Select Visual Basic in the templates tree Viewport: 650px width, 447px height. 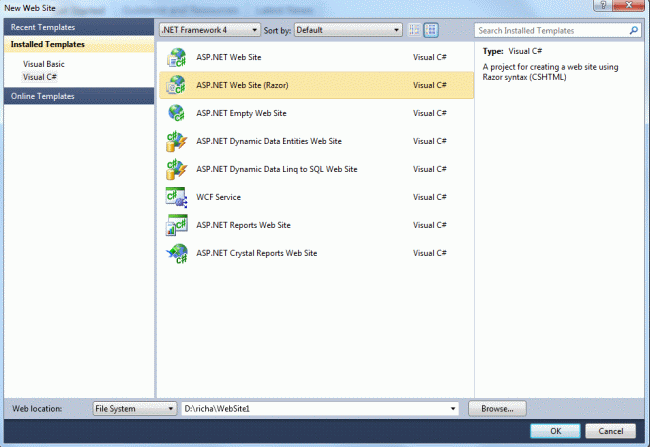44,64
